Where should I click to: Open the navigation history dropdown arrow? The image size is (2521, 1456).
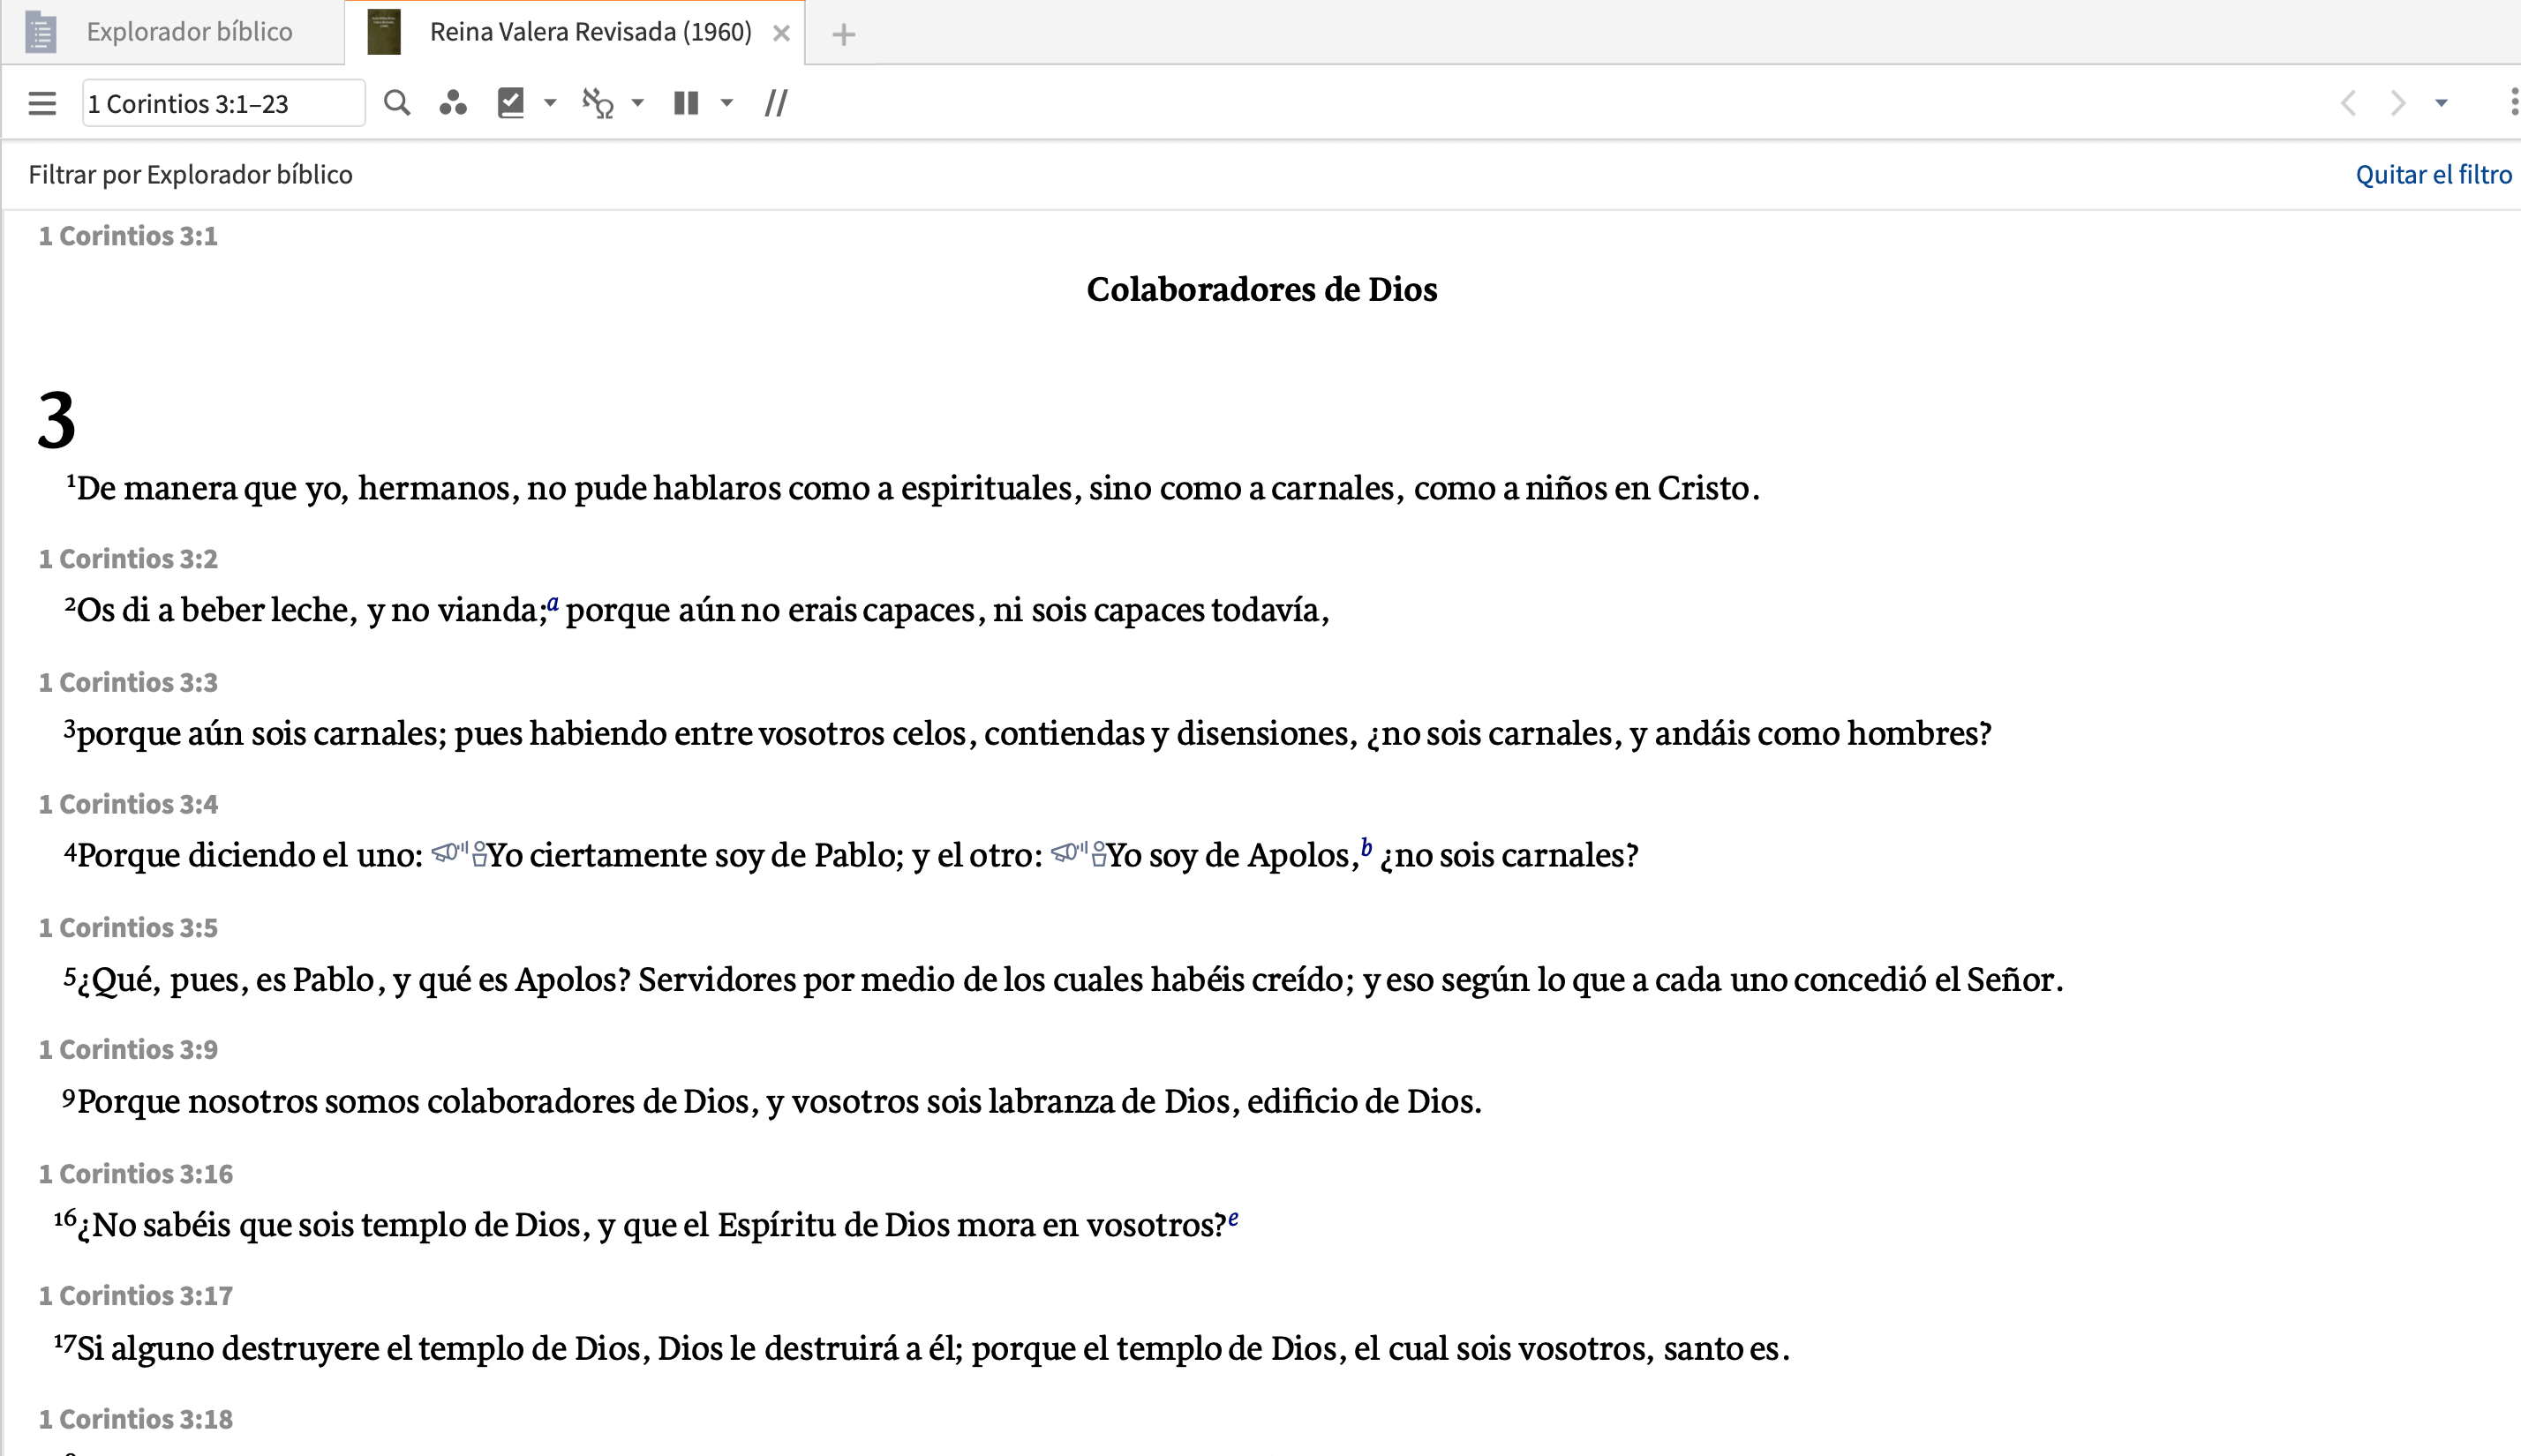(2441, 103)
